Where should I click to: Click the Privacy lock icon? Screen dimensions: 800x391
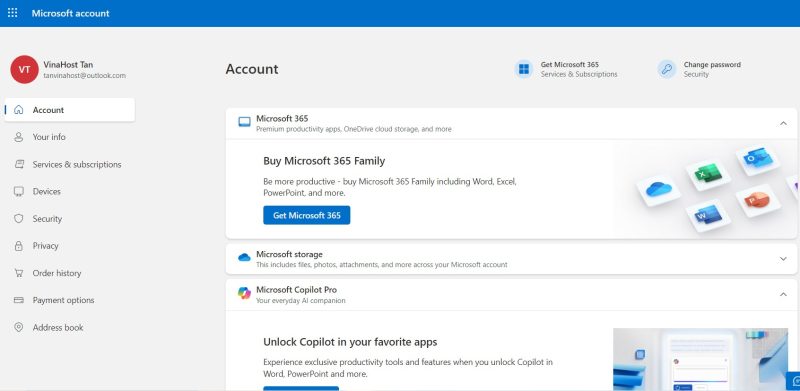(x=19, y=246)
